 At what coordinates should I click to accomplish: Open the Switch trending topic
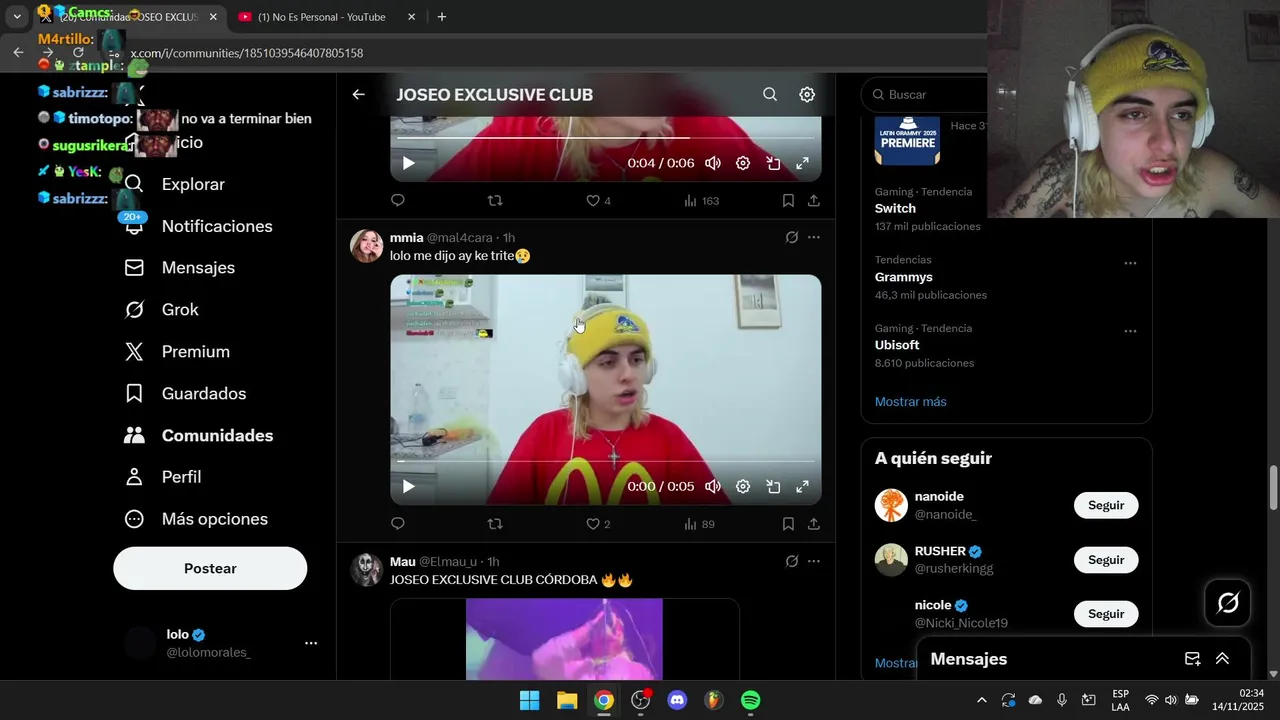tap(895, 209)
